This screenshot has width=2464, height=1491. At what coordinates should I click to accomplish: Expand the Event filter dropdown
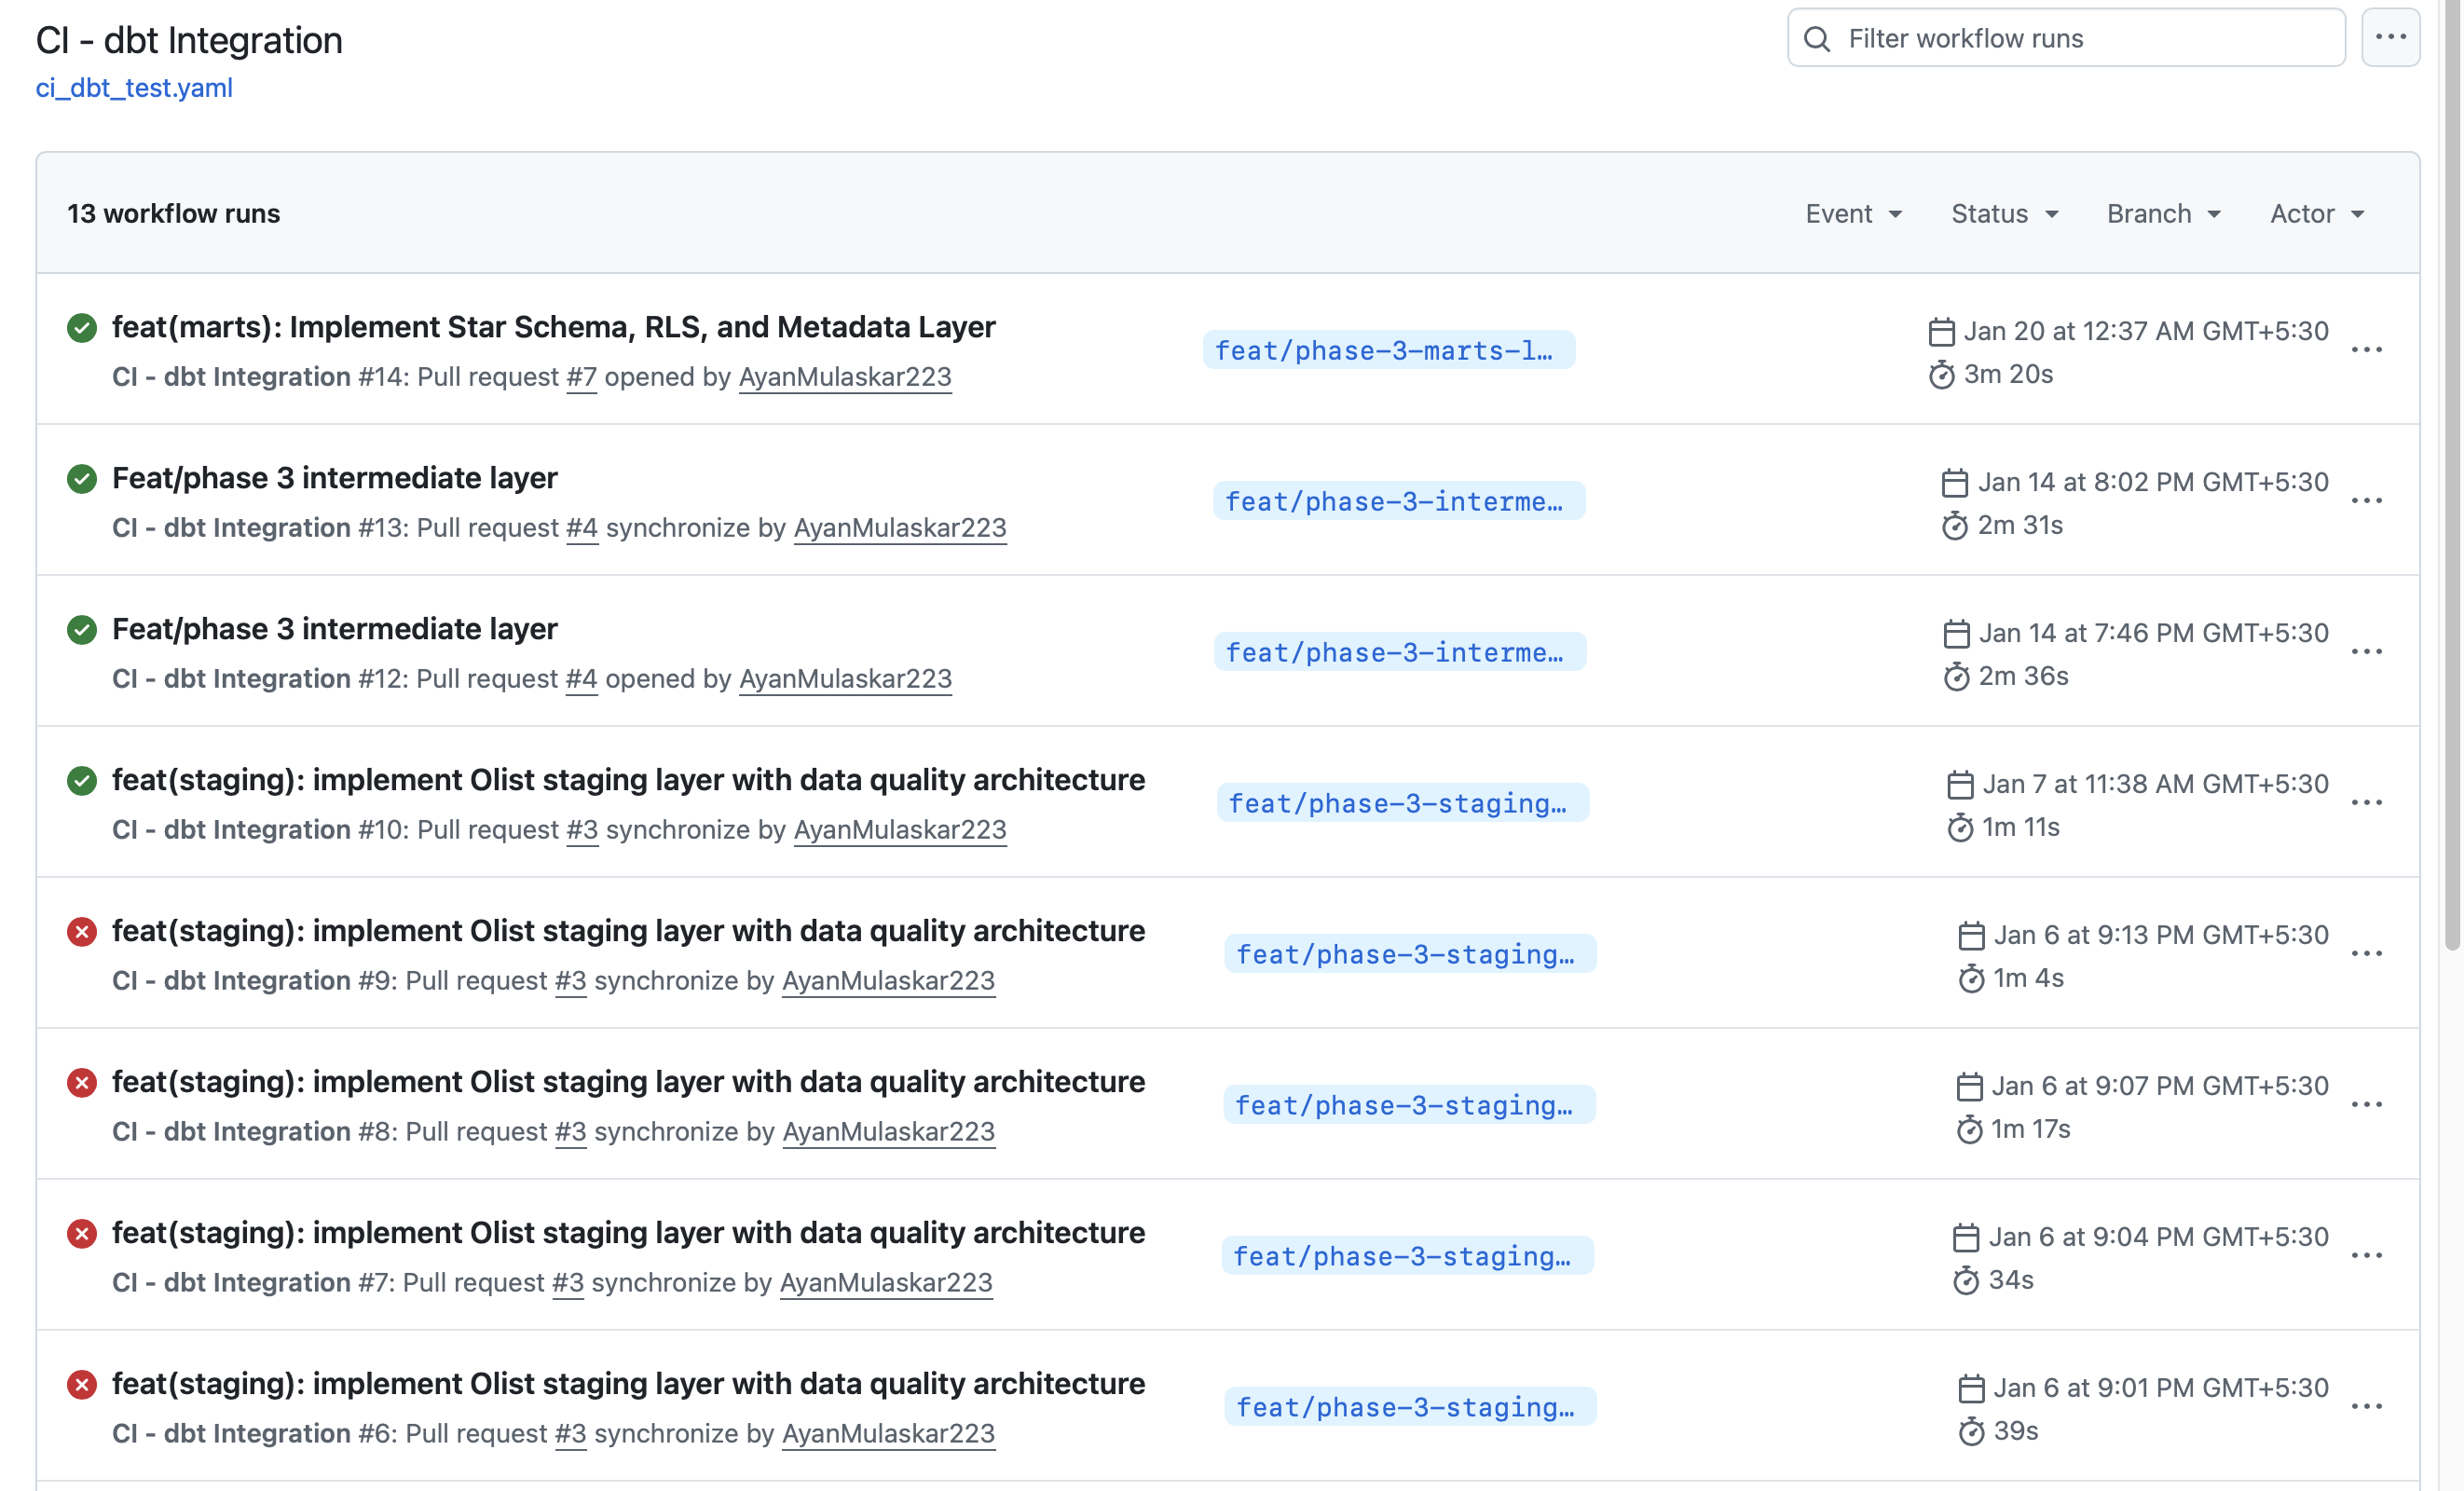pyautogui.click(x=1853, y=214)
